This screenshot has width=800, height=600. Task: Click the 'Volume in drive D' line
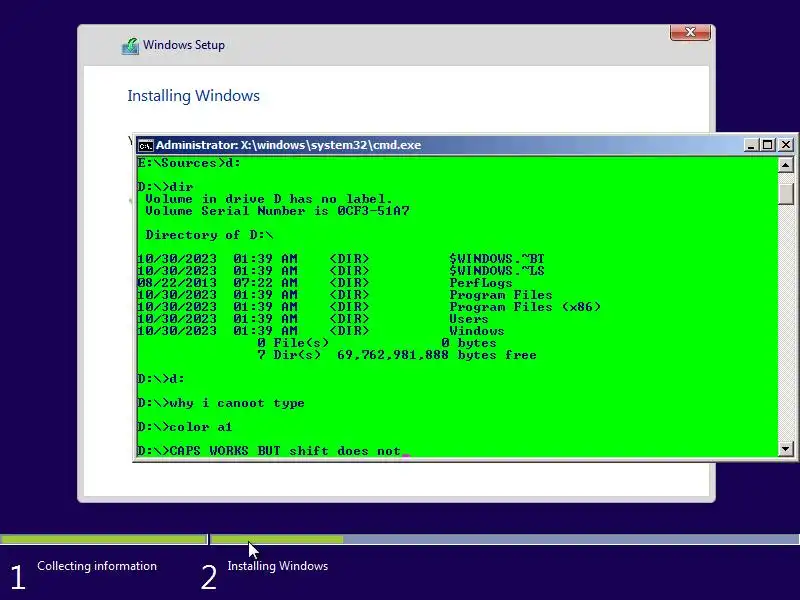click(x=269, y=198)
